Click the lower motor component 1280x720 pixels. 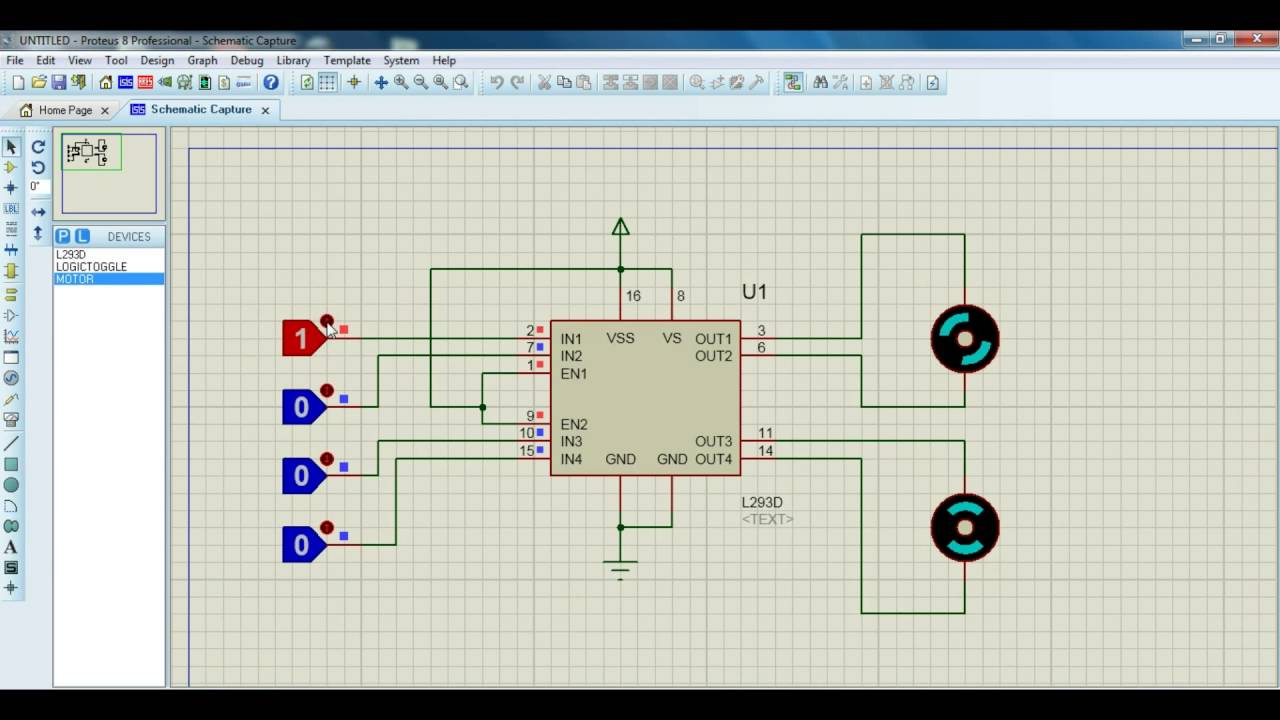[965, 527]
